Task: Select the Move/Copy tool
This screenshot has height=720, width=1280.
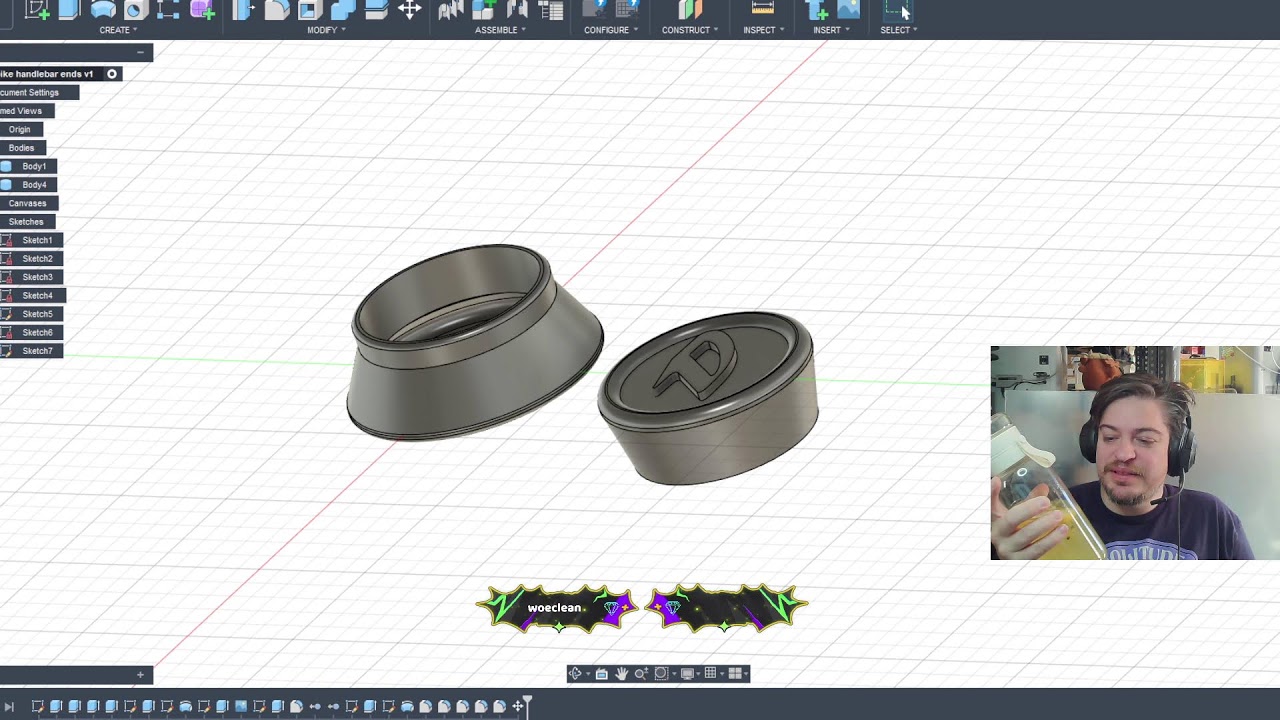Action: pyautogui.click(x=409, y=9)
